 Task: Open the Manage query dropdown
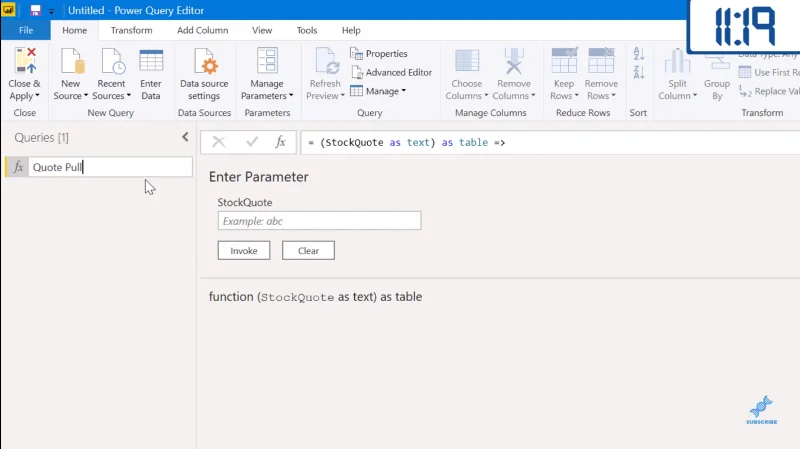click(378, 91)
